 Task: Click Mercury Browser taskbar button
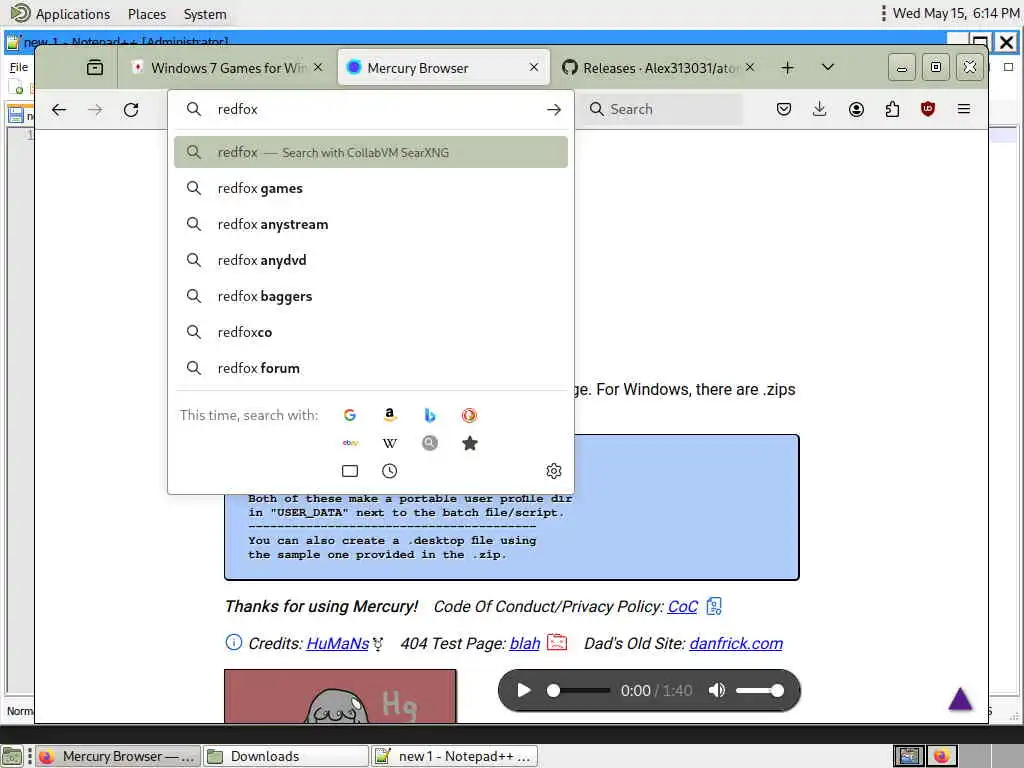(x=118, y=756)
